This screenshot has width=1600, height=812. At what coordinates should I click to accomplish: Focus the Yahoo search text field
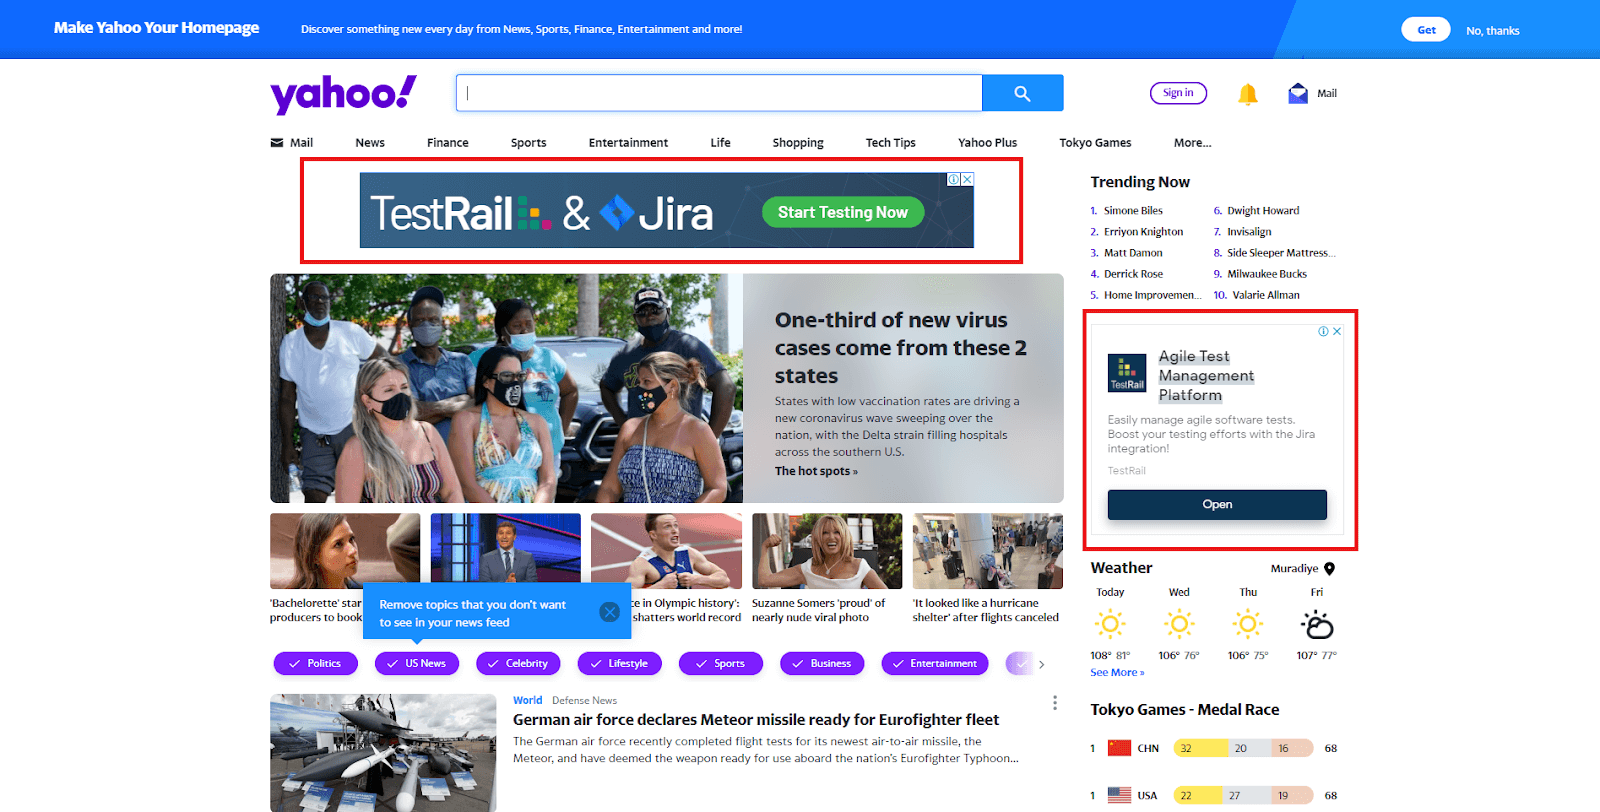(x=720, y=93)
